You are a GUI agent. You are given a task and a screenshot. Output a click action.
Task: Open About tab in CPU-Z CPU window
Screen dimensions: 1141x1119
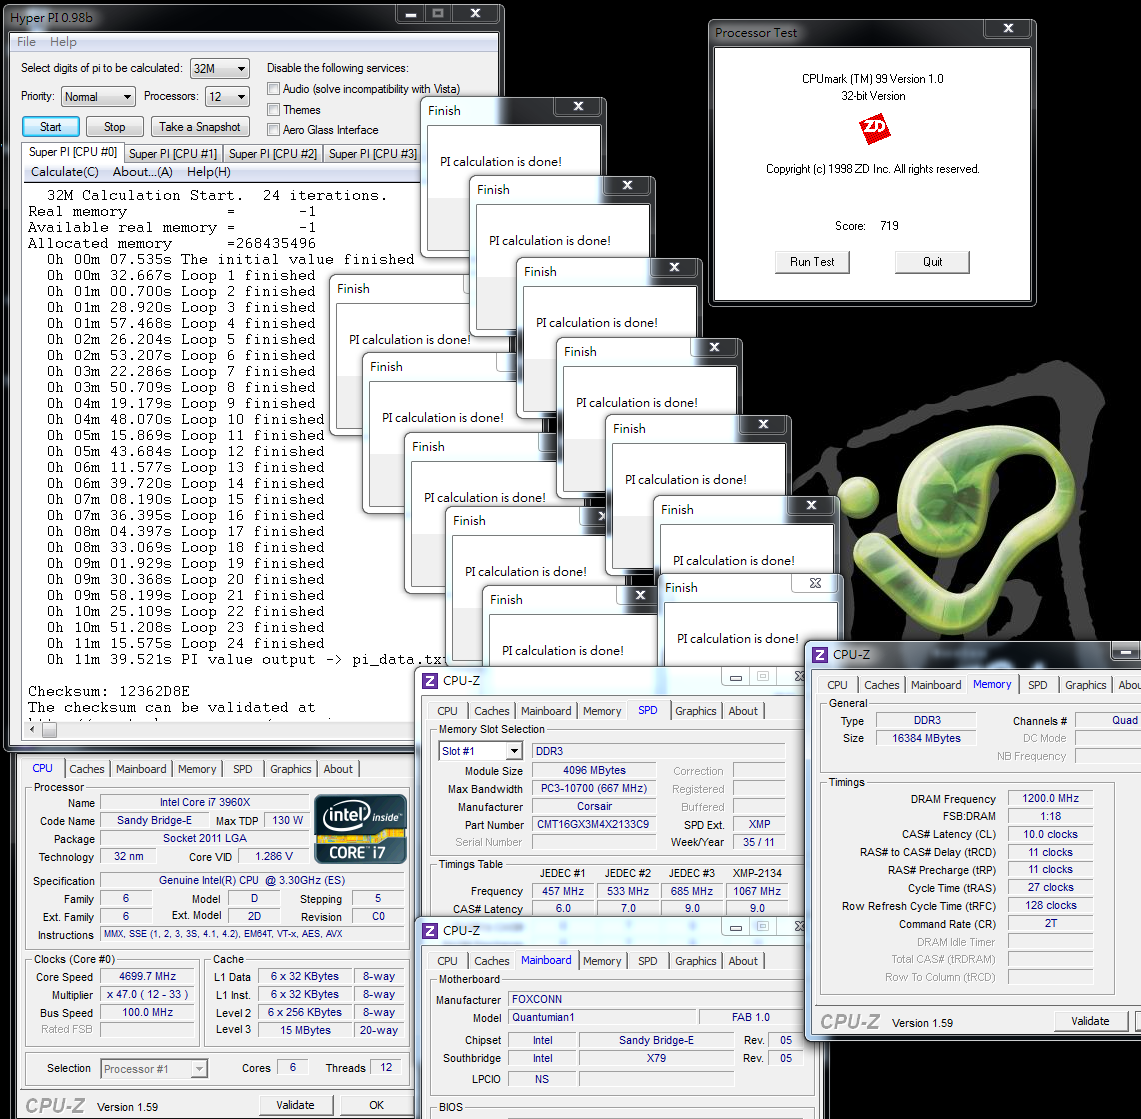click(x=338, y=769)
